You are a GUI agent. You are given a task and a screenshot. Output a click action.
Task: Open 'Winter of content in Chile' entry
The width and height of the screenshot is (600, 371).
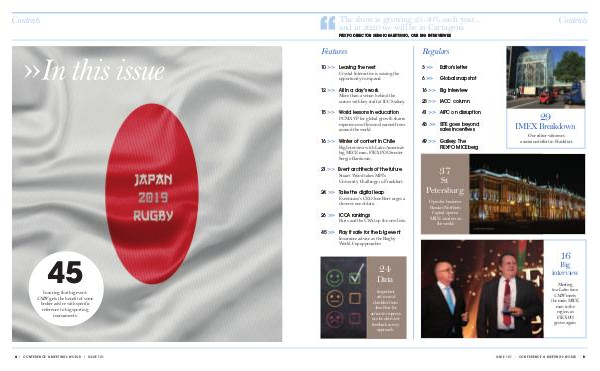366,141
